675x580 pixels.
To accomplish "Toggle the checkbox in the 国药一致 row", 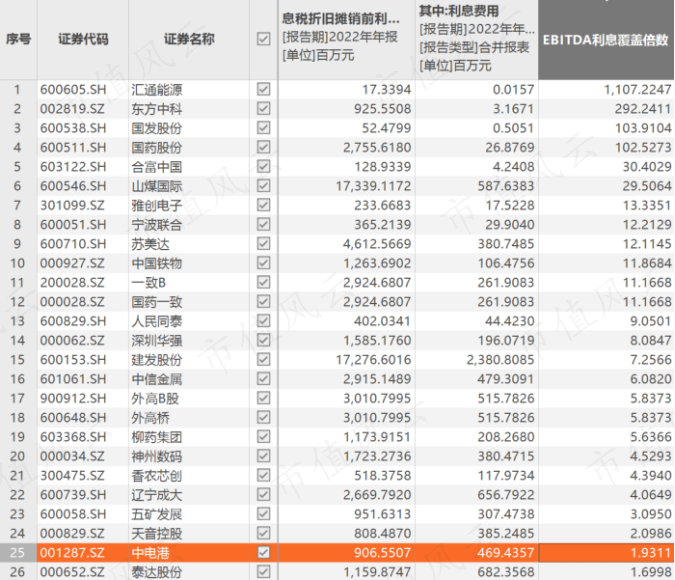I will [263, 301].
